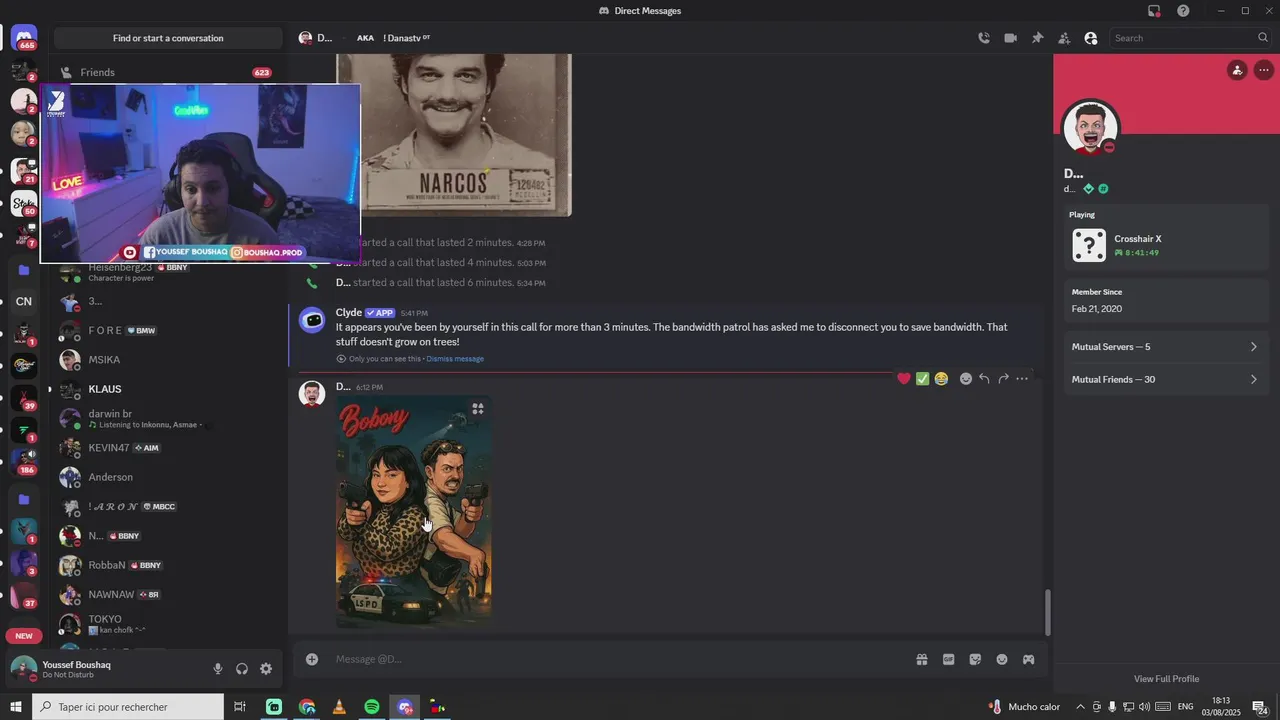Open the Bobony poster image

point(413,511)
